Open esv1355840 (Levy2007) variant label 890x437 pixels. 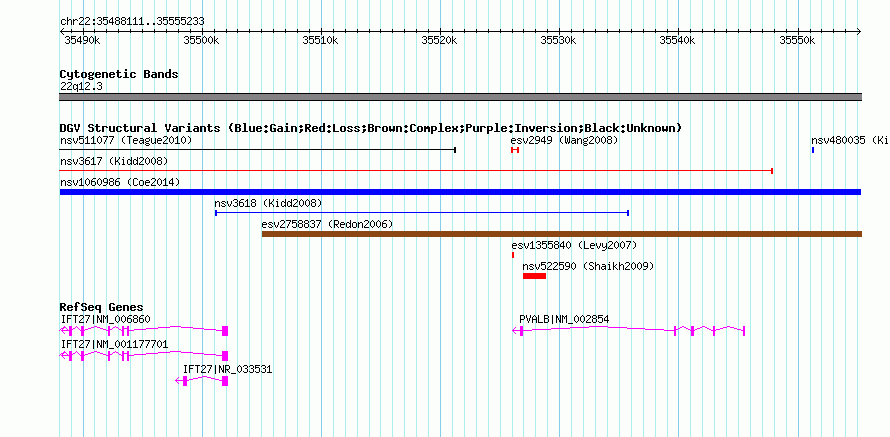click(574, 245)
